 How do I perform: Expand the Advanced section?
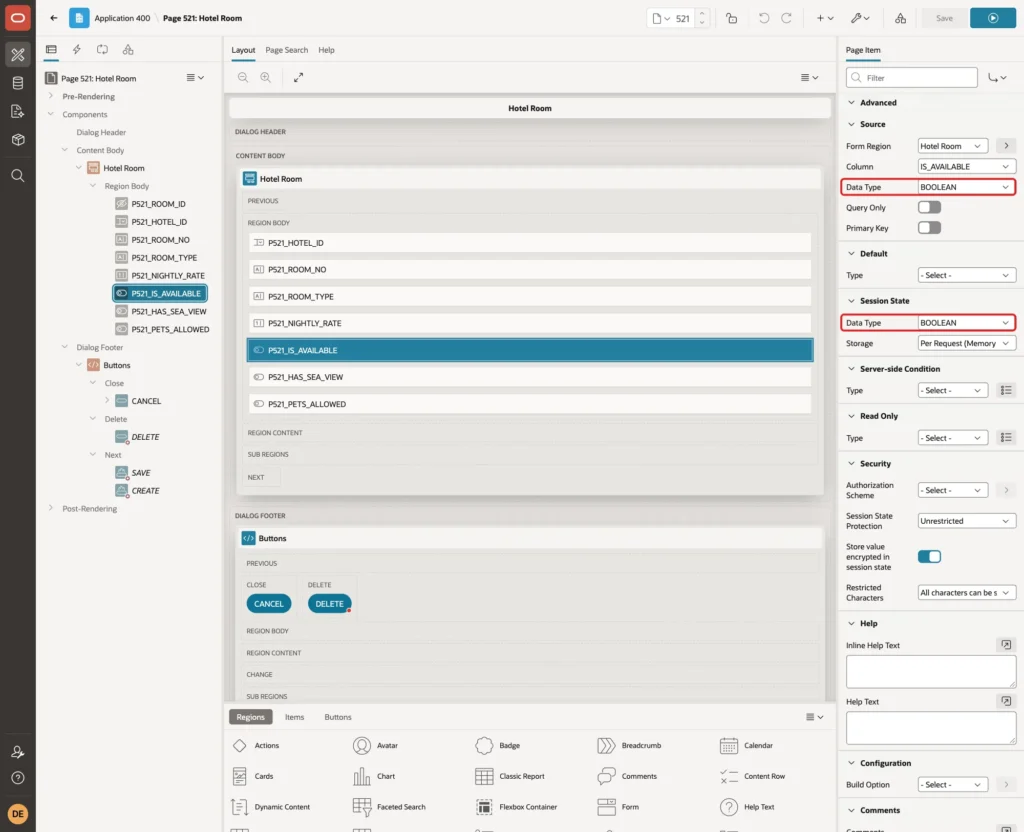click(851, 103)
